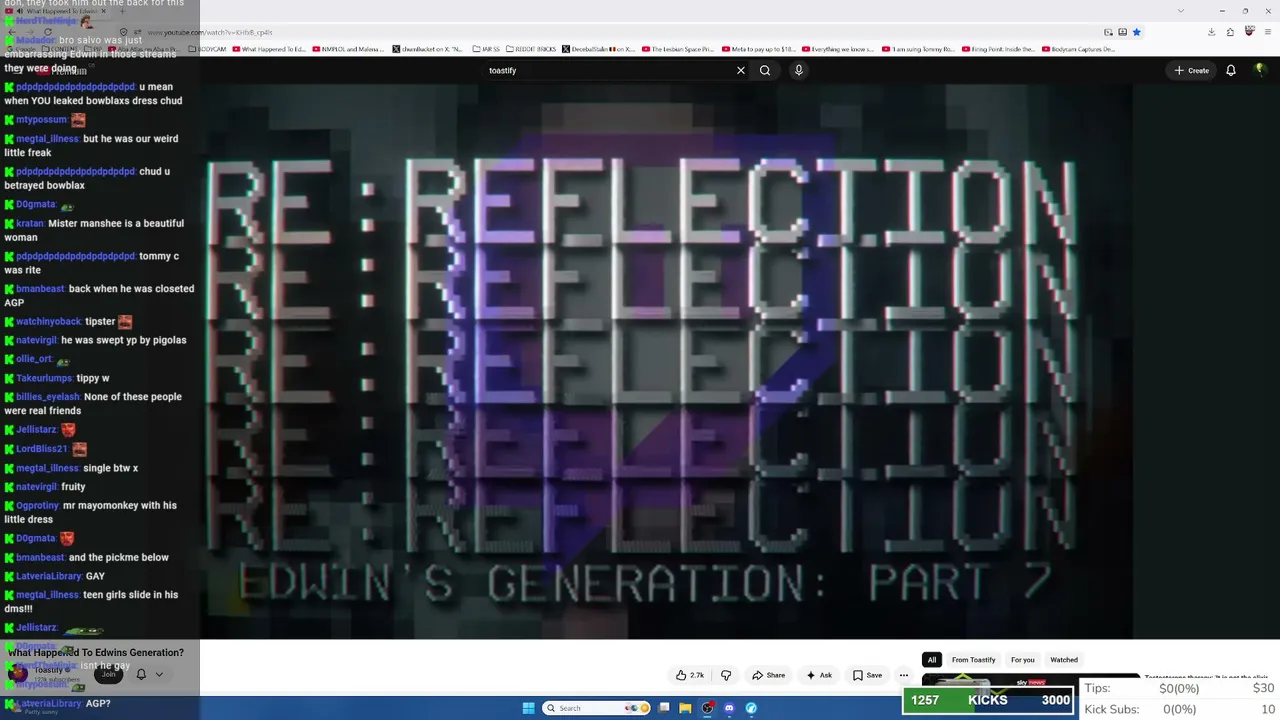Click chat username 'kratan'
The height and width of the screenshot is (720, 1280).
tap(30, 223)
